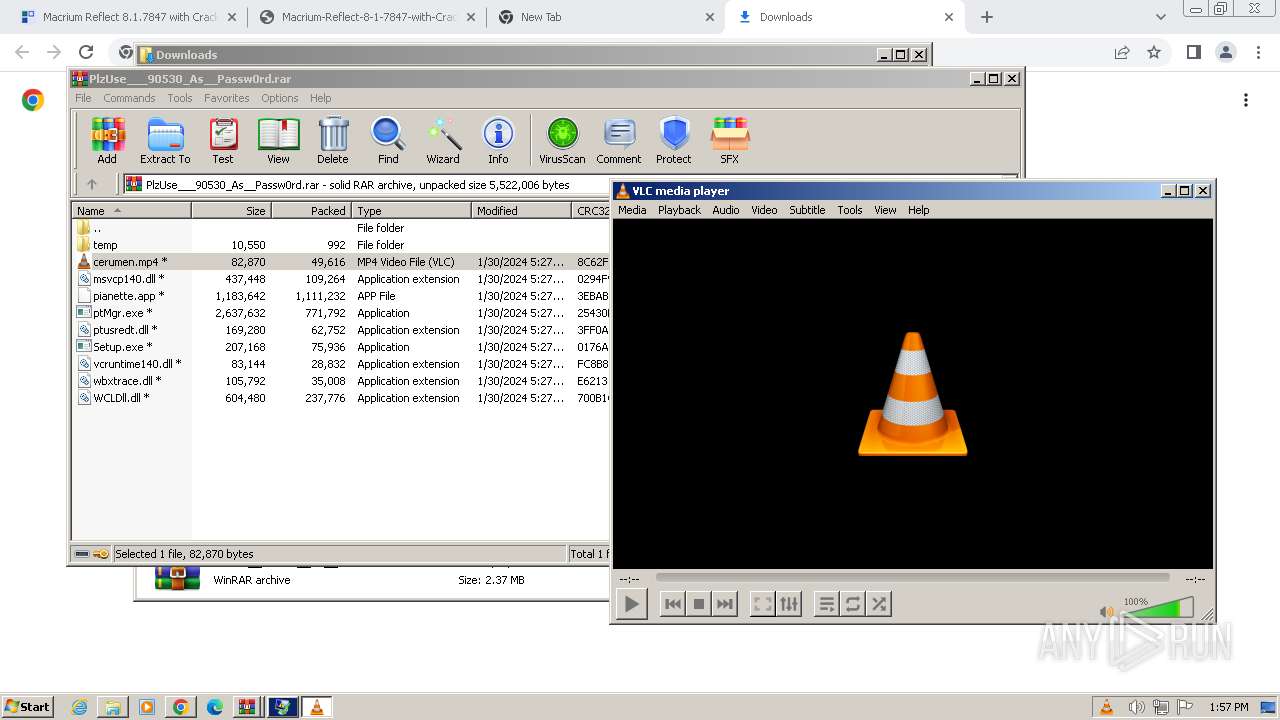Start VirusScan on the archive

[562, 140]
